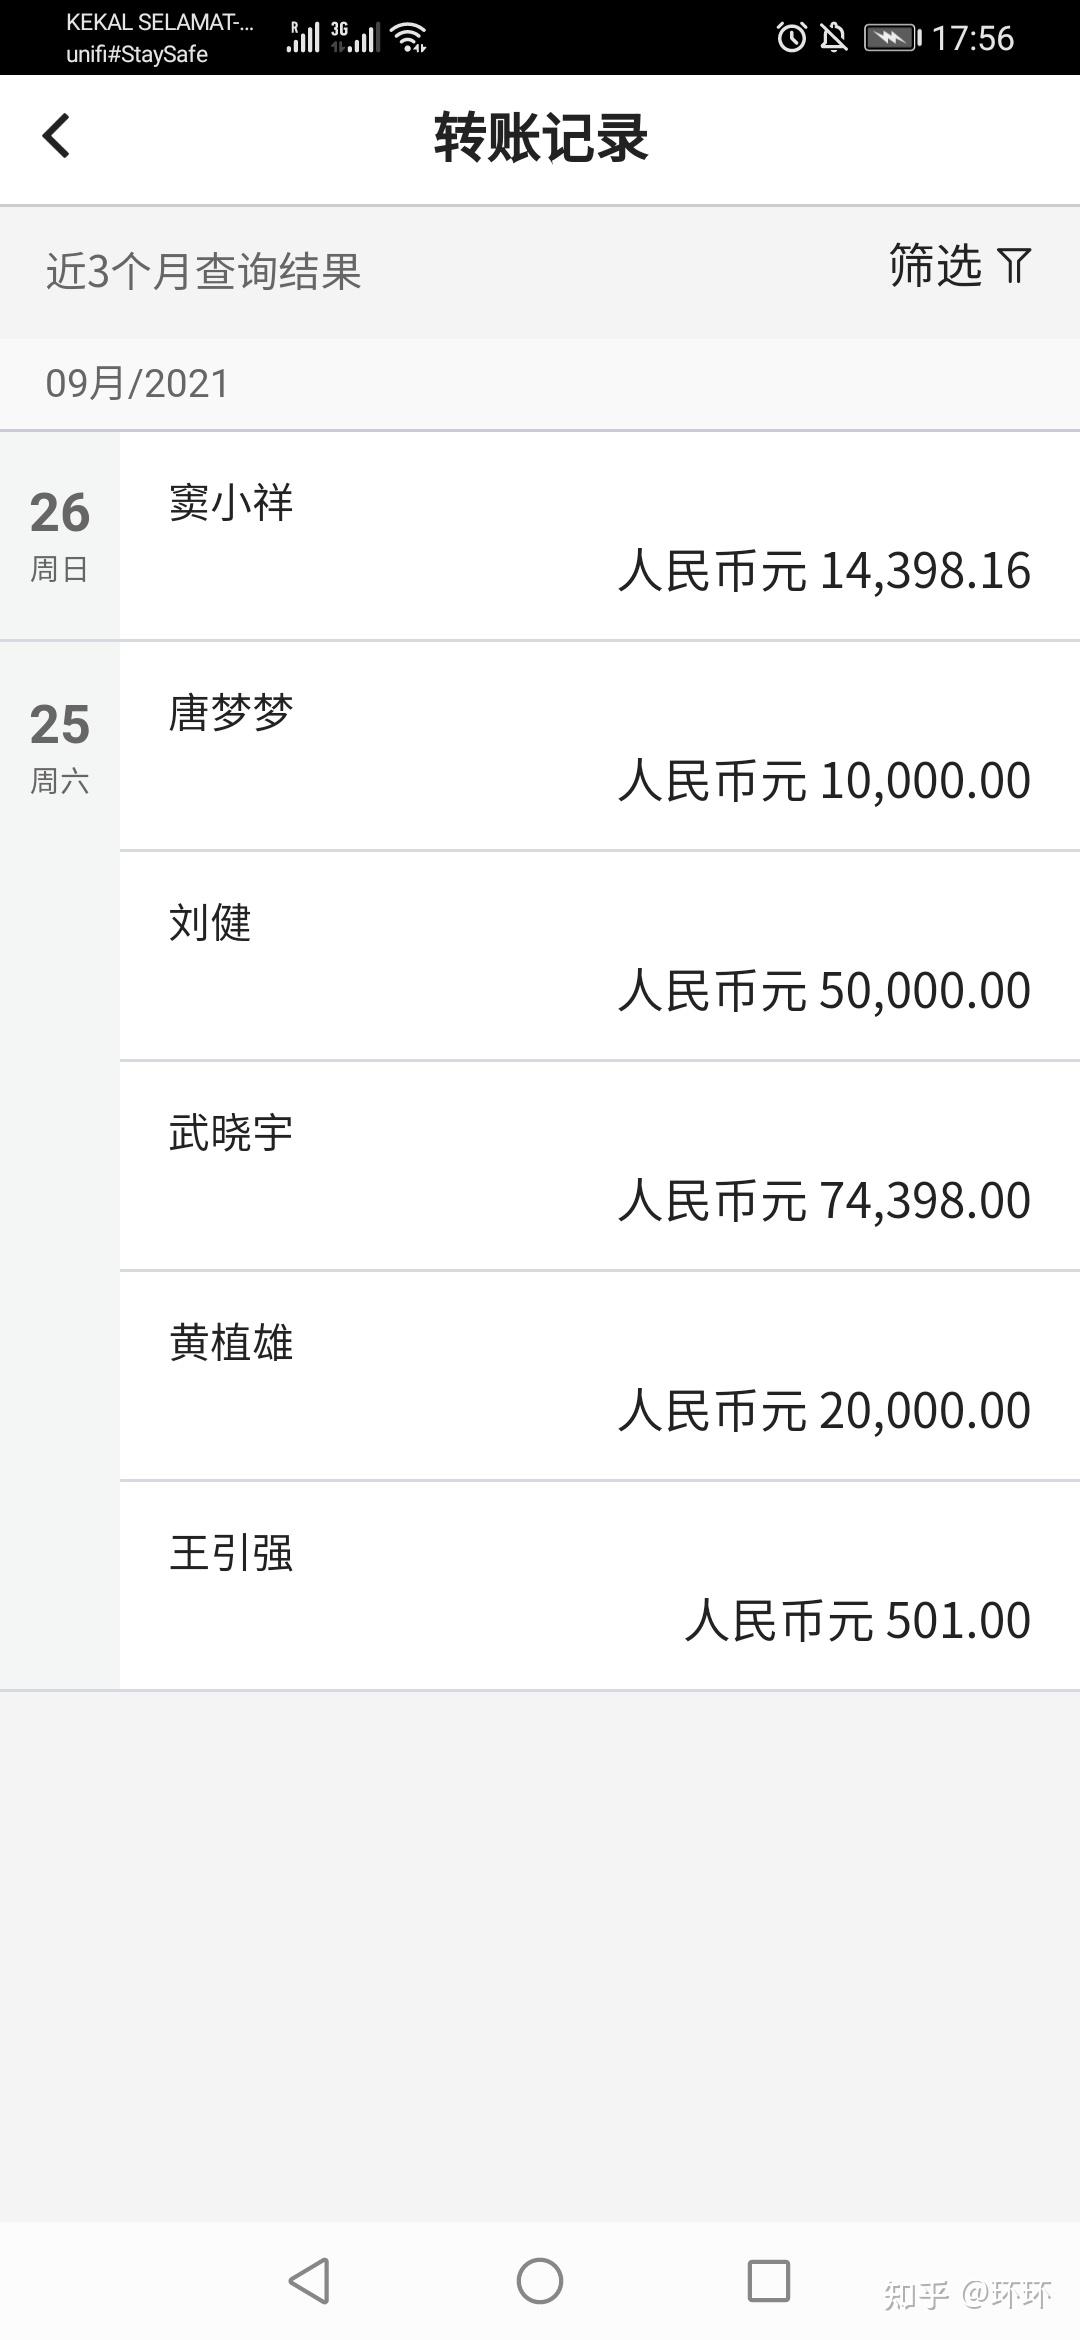The height and width of the screenshot is (2340, 1080).
Task: Tap the filter funnel icon
Action: [x=1014, y=266]
